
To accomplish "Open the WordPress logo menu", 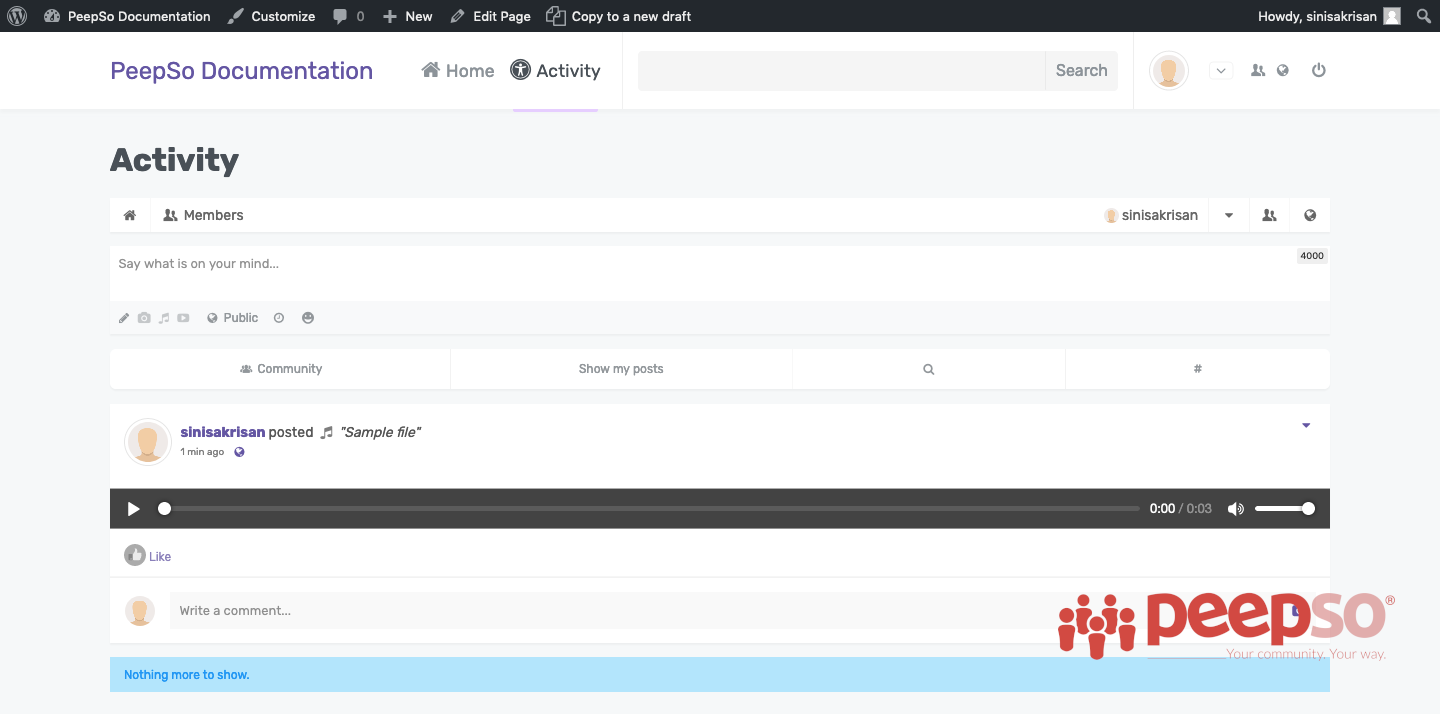I will coord(17,16).
